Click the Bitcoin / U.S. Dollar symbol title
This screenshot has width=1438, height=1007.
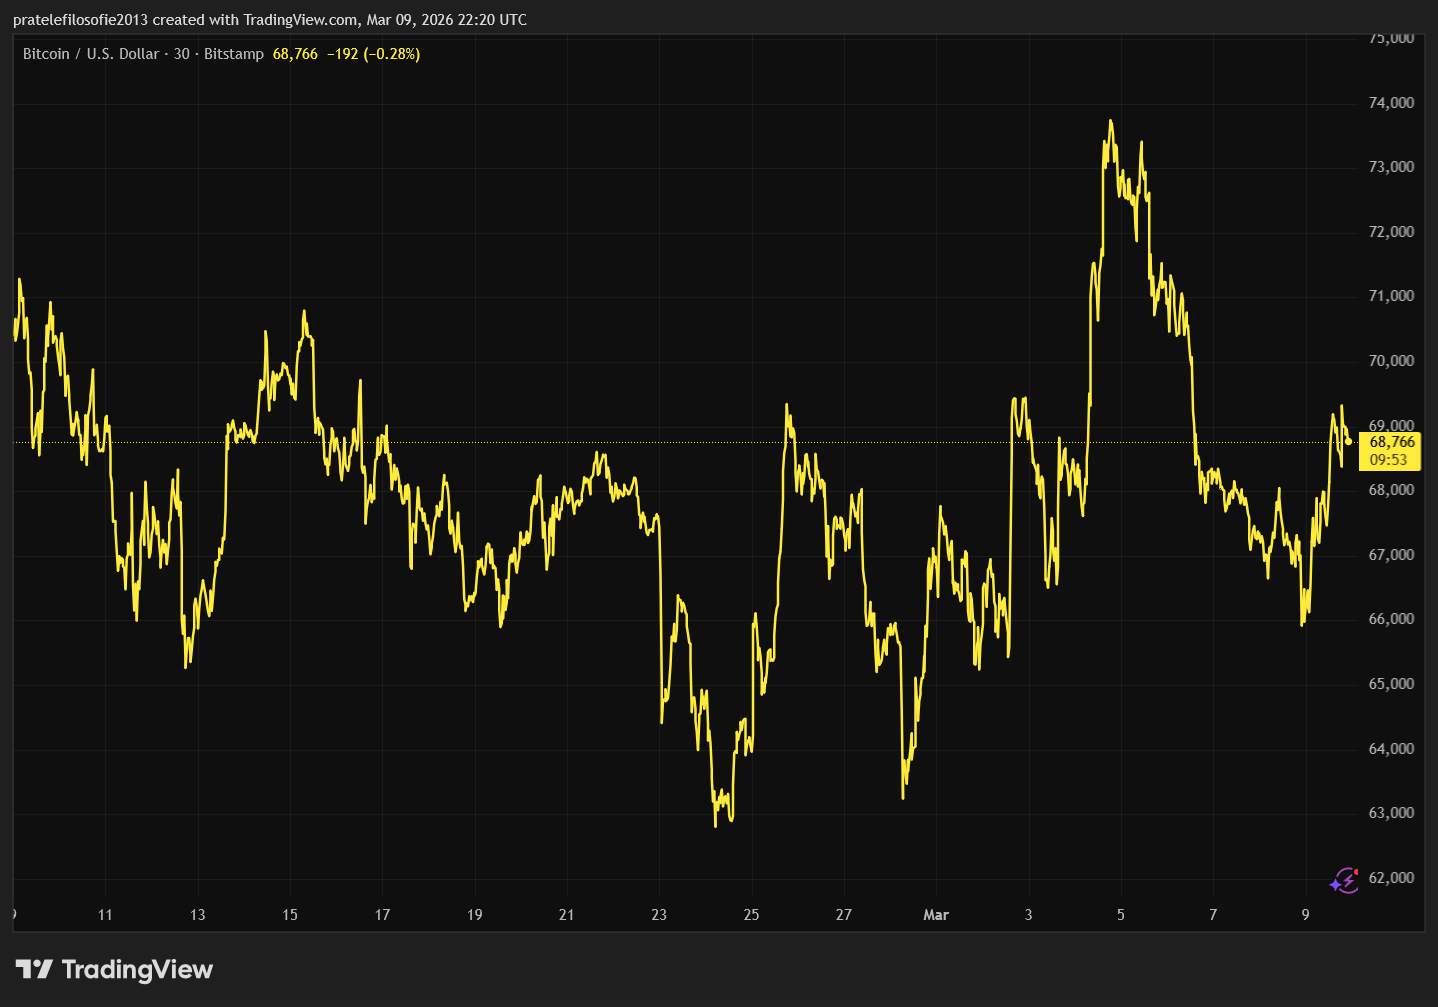(x=91, y=54)
